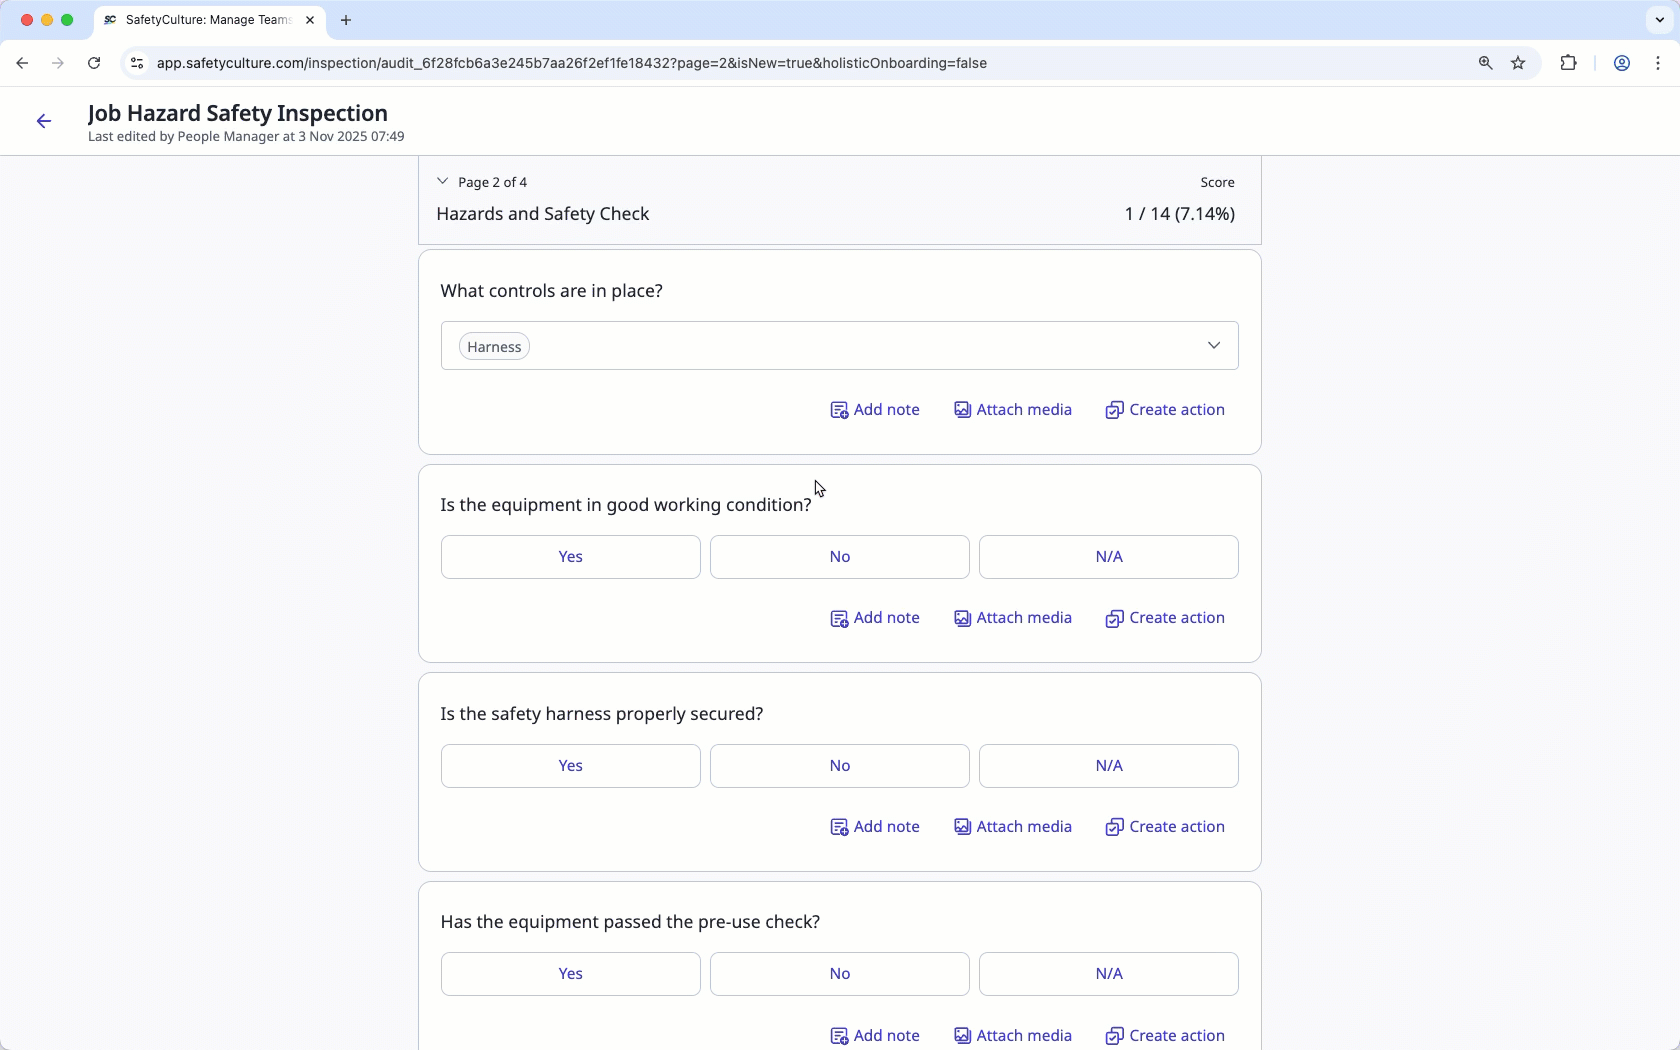Image resolution: width=1680 pixels, height=1050 pixels.
Task: Answer N/A for pre-use check passed
Action: click(x=1109, y=974)
